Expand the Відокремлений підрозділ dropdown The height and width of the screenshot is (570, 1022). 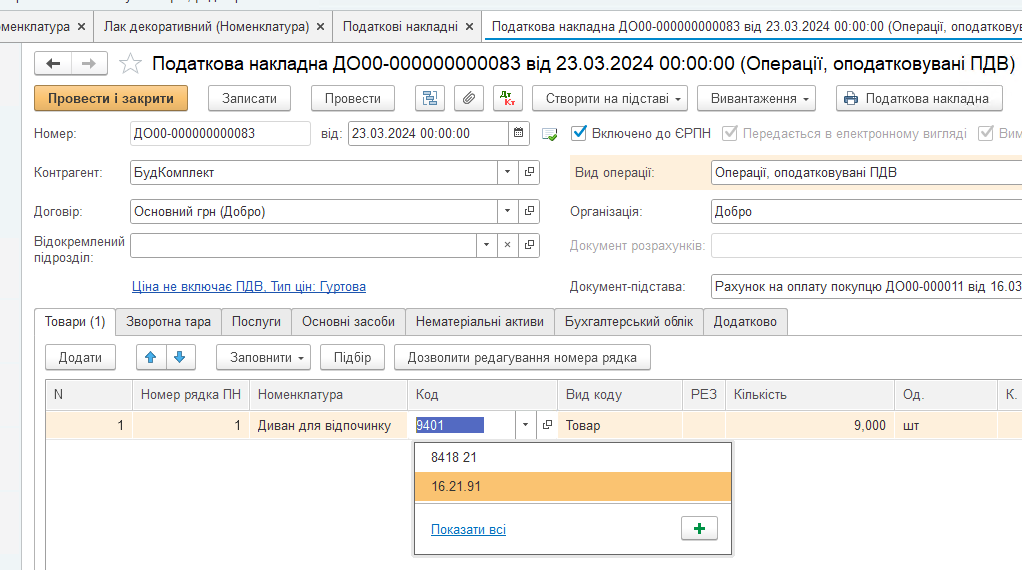pyautogui.click(x=486, y=246)
